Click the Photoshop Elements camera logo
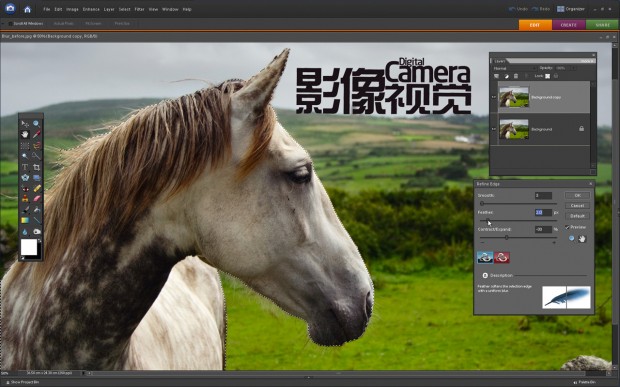This screenshot has height=387, width=620. click(10, 8)
